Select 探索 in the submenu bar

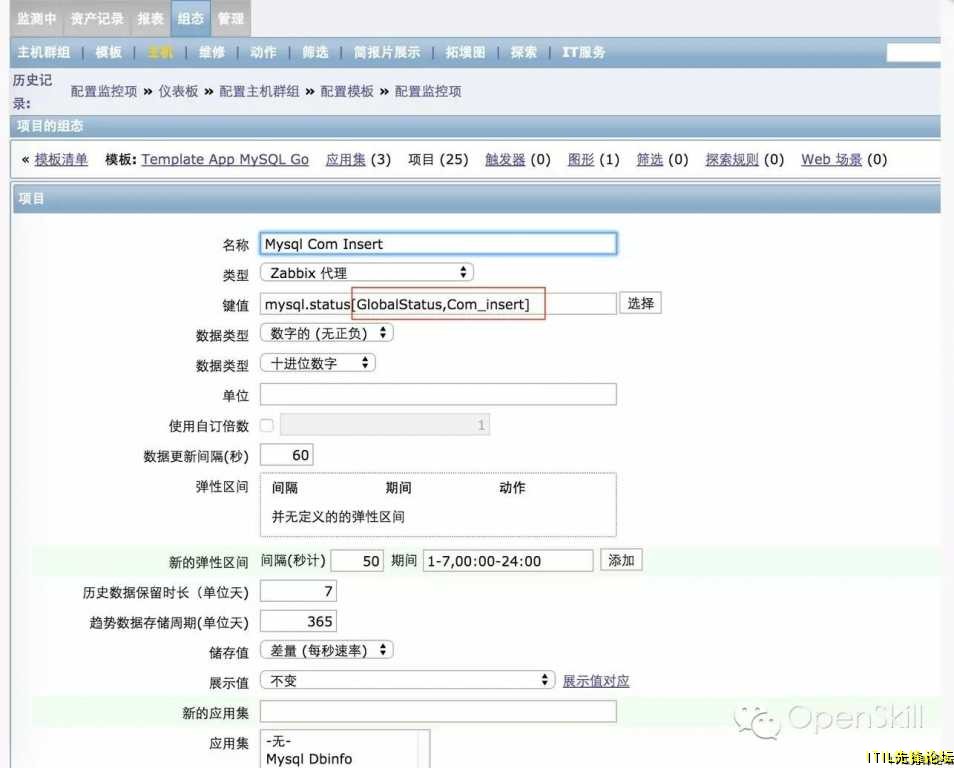pyautogui.click(x=524, y=52)
